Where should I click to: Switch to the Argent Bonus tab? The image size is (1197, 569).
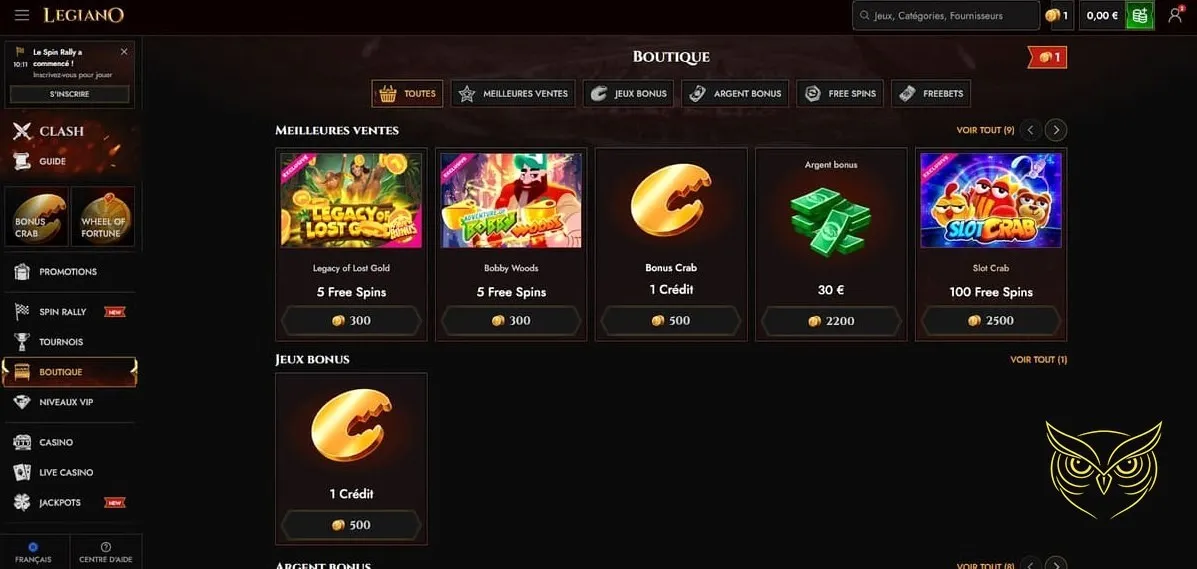click(x=735, y=93)
